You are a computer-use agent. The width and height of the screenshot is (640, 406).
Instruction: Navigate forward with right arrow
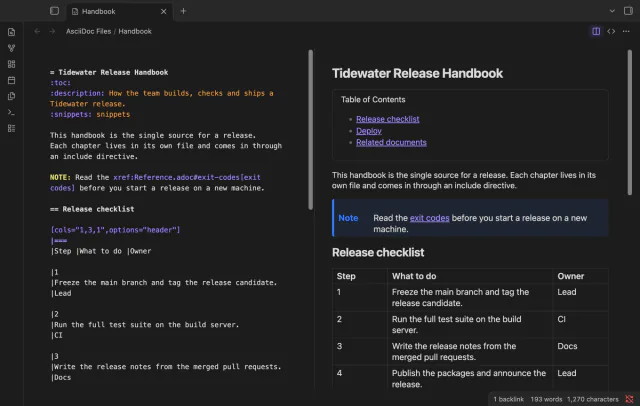(52, 31)
